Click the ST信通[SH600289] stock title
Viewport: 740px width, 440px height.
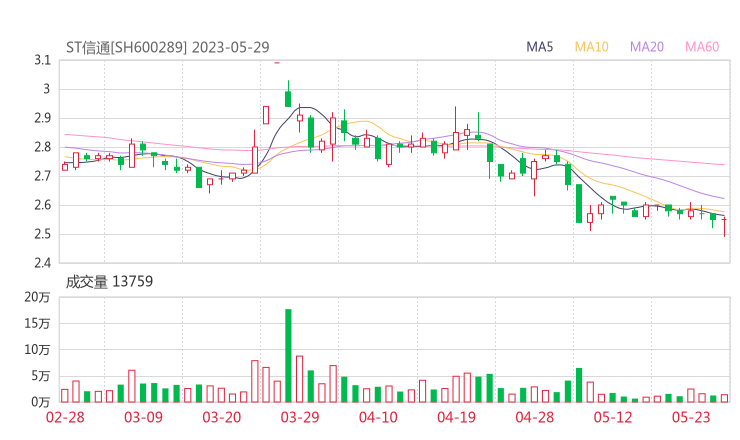pos(125,47)
